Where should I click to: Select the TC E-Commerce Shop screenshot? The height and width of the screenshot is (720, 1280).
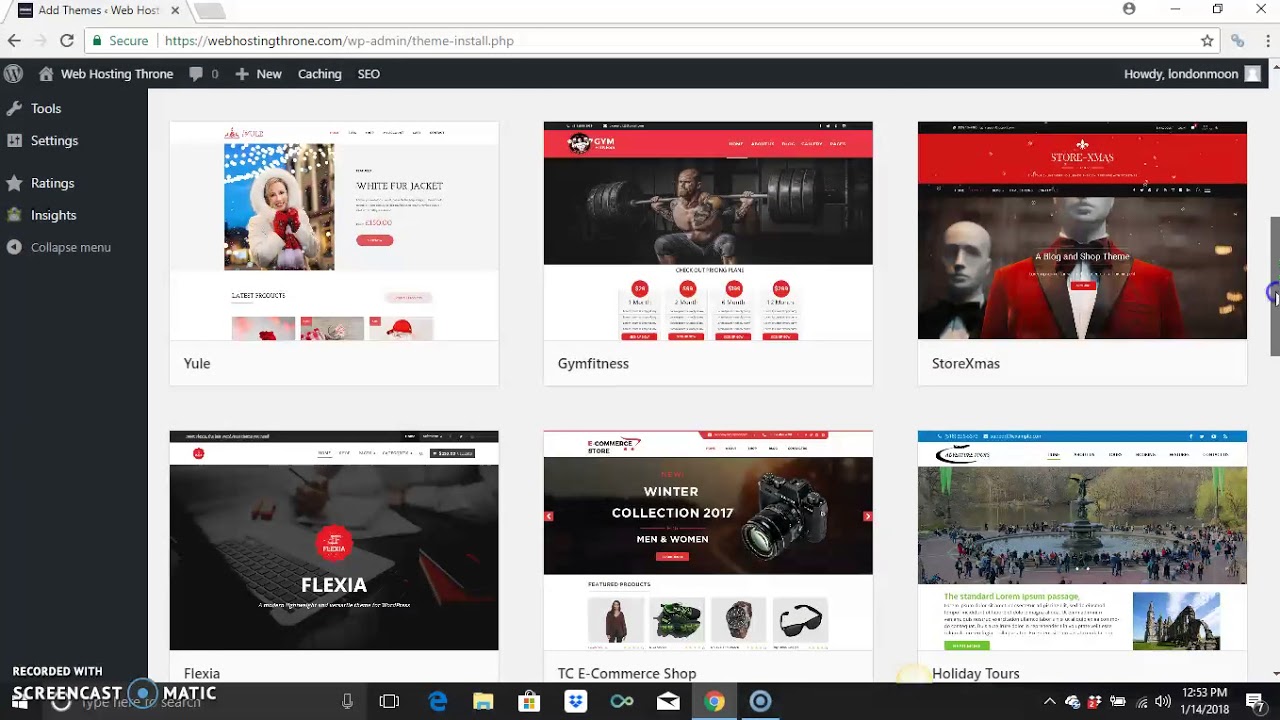point(708,540)
